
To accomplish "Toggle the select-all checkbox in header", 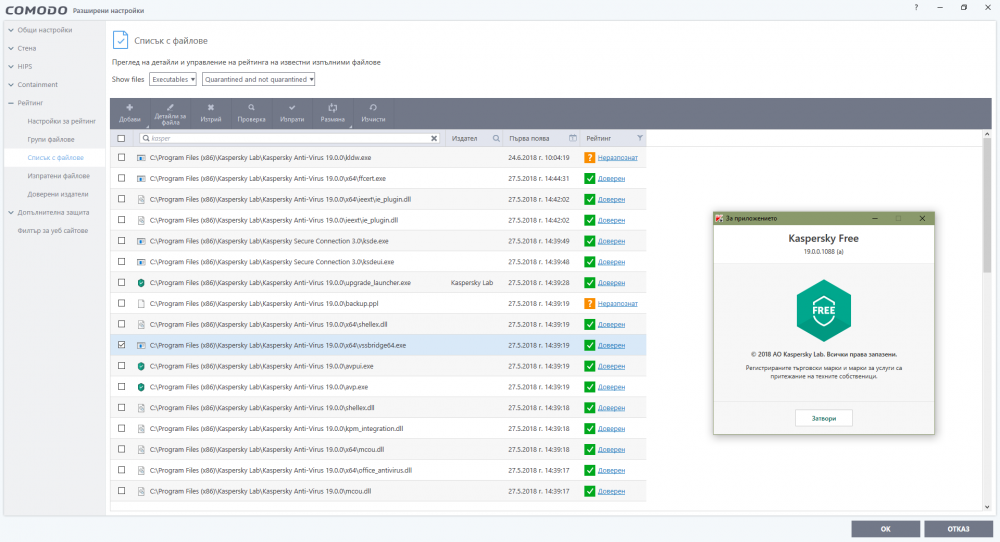I will coord(121,138).
